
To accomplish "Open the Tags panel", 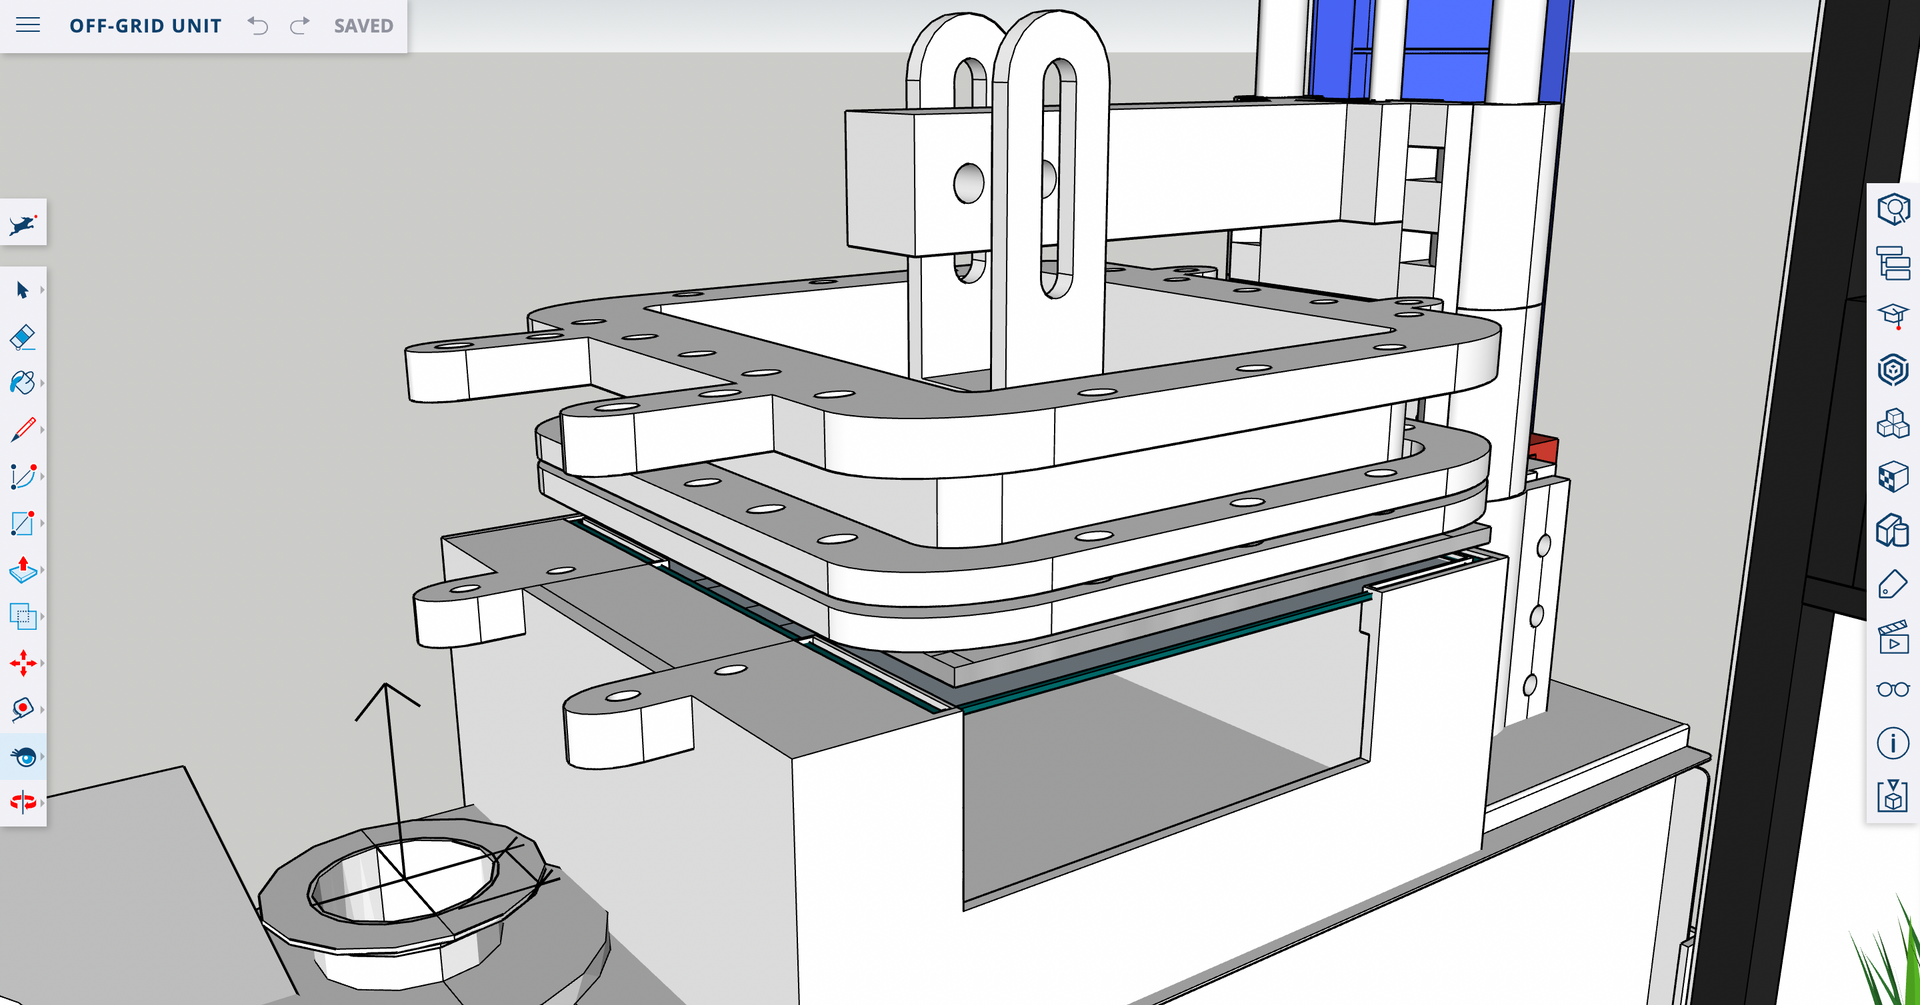I will tap(1893, 584).
